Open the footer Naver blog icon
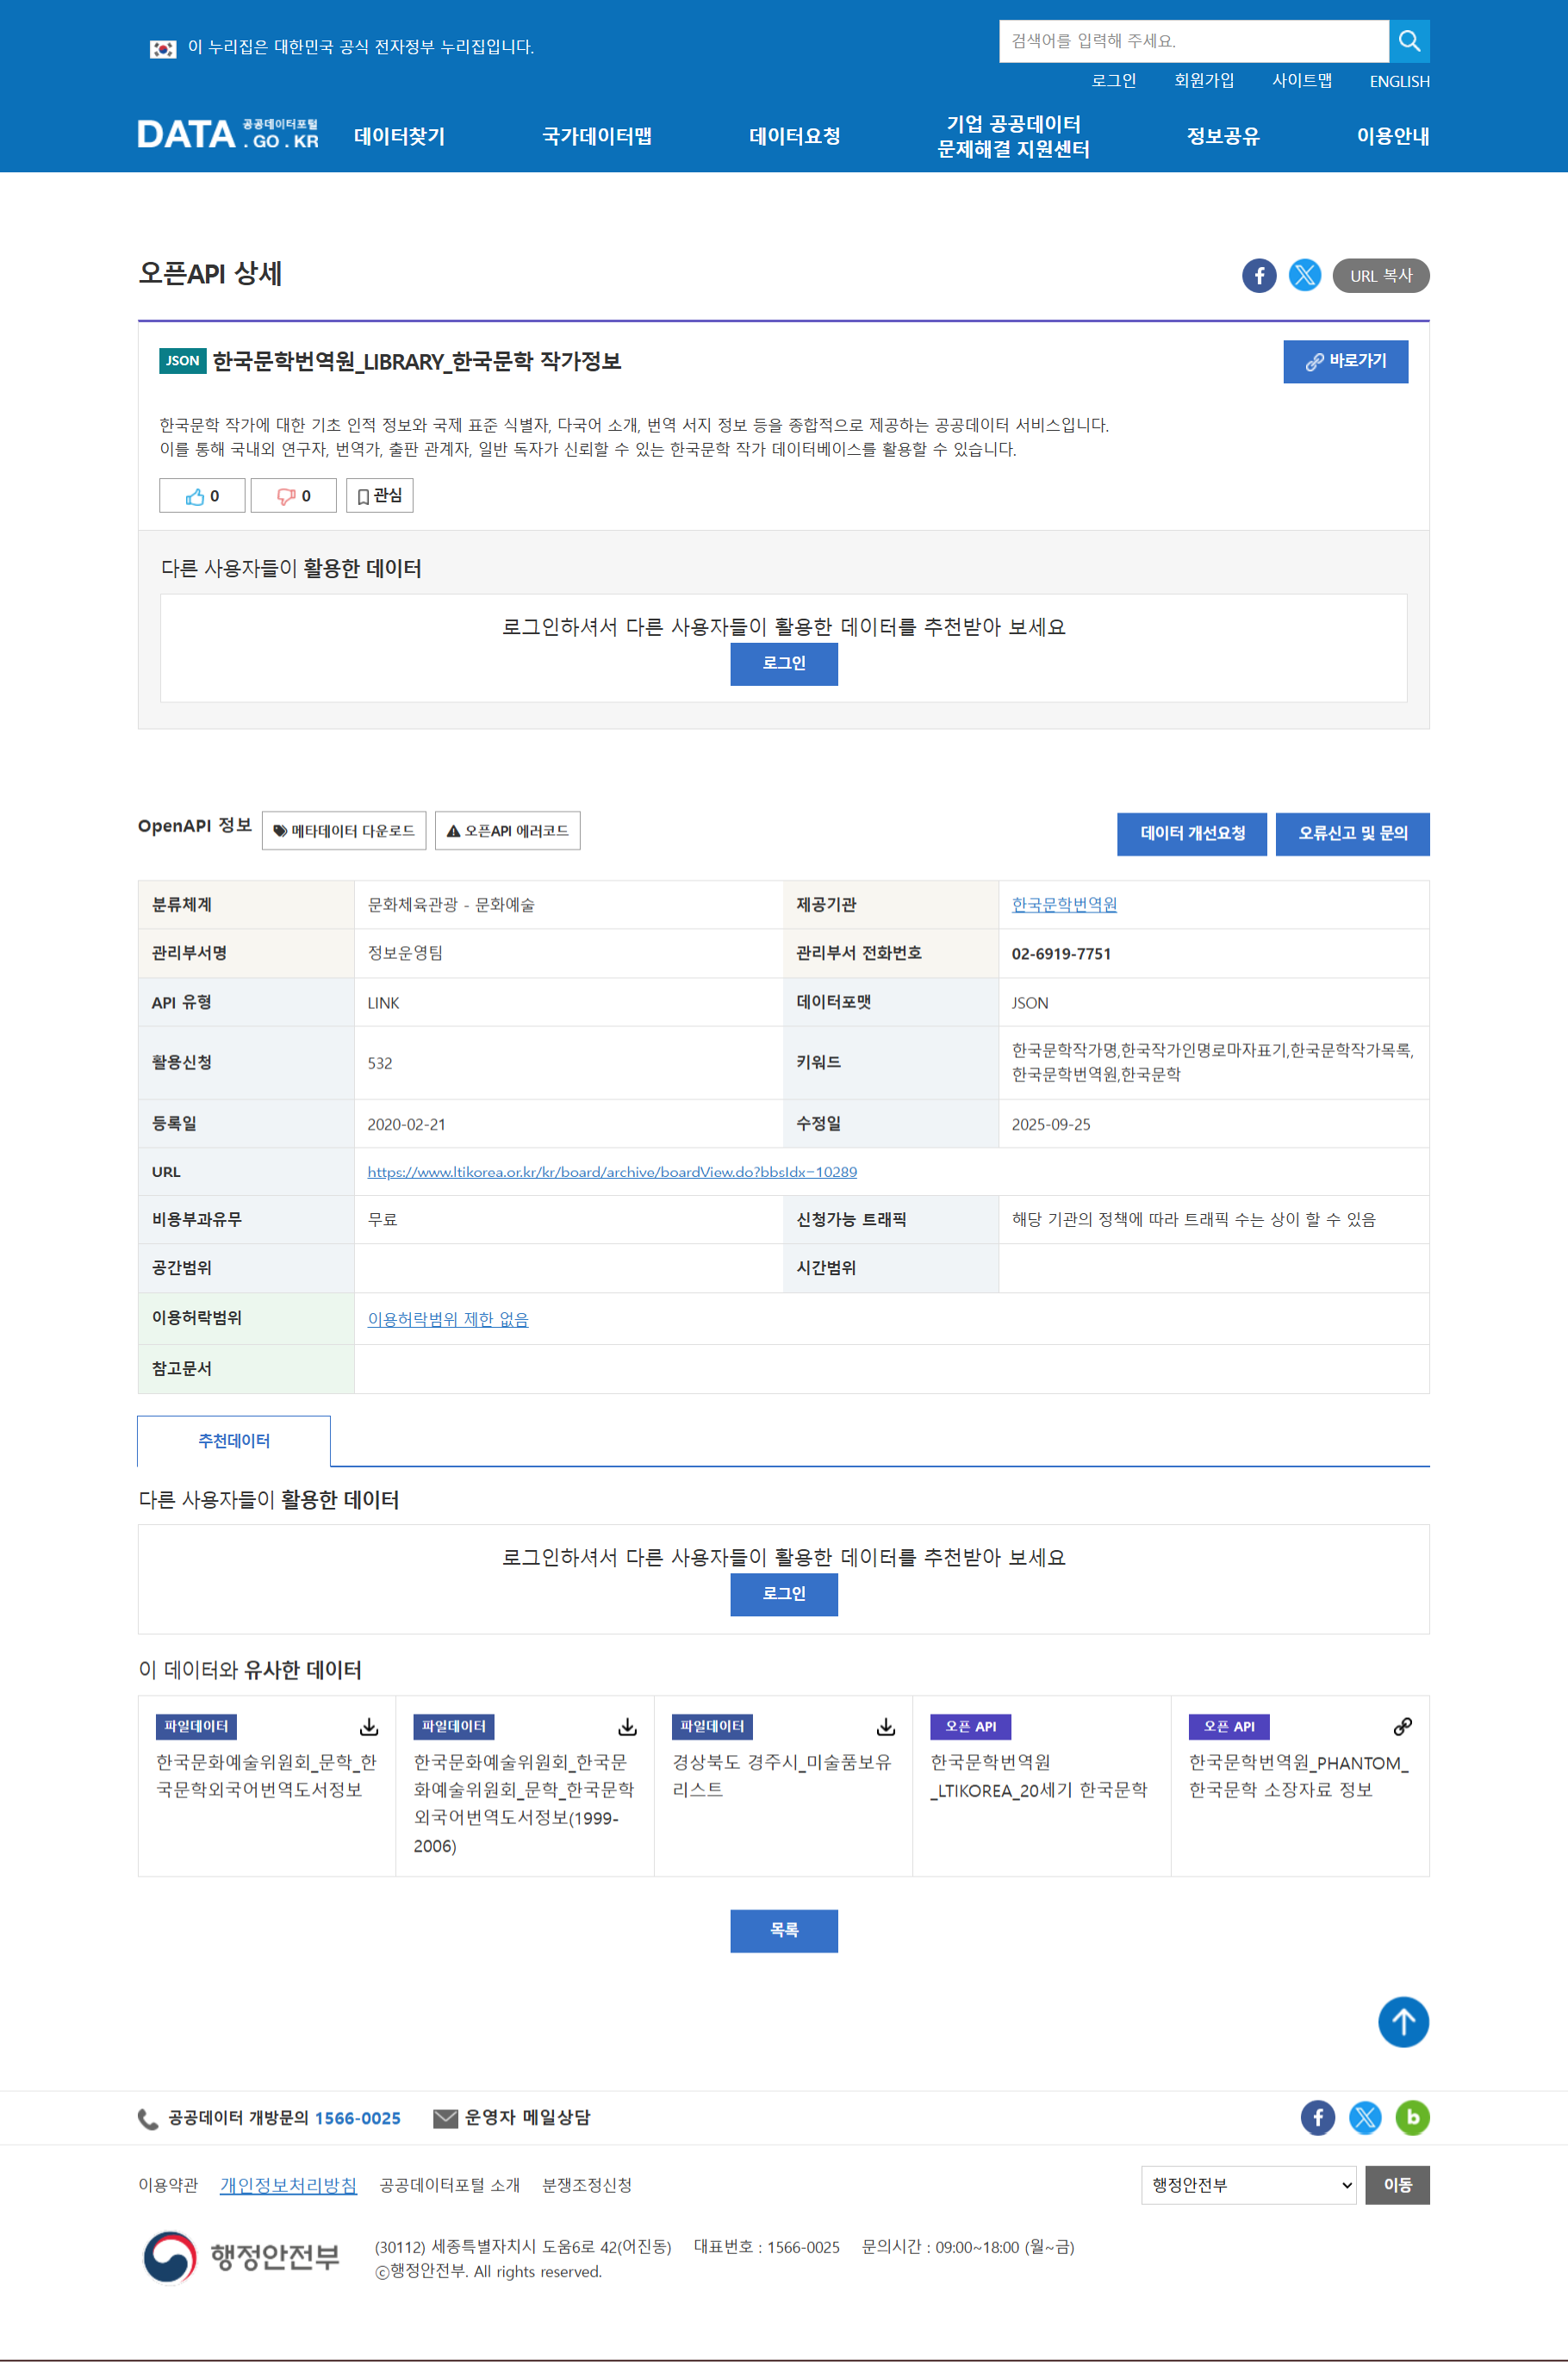The height and width of the screenshot is (2366, 1568). [x=1411, y=2117]
